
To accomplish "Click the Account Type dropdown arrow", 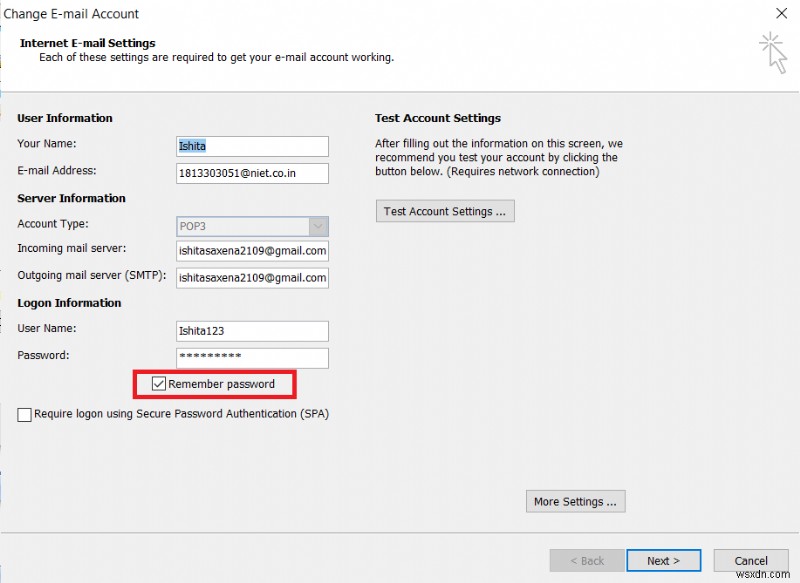I will tap(319, 225).
